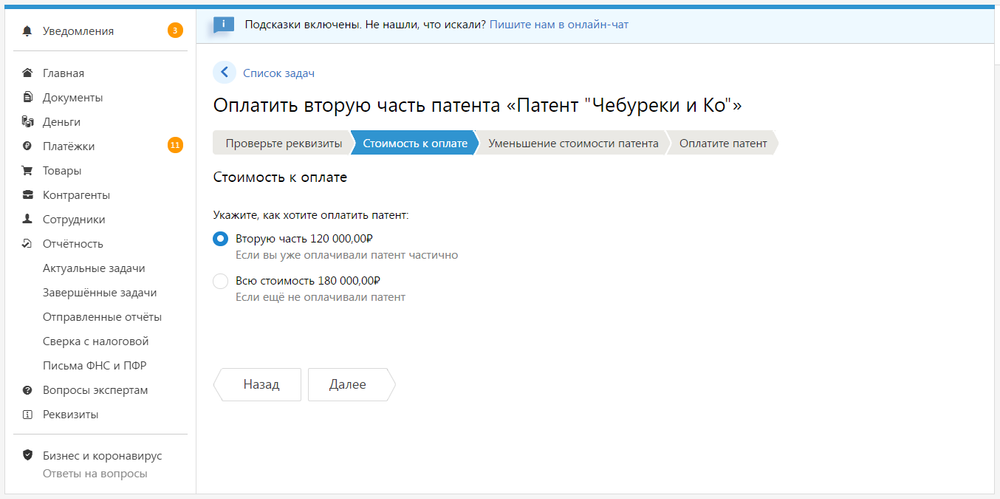
Task: Click the Далее button
Action: click(351, 385)
